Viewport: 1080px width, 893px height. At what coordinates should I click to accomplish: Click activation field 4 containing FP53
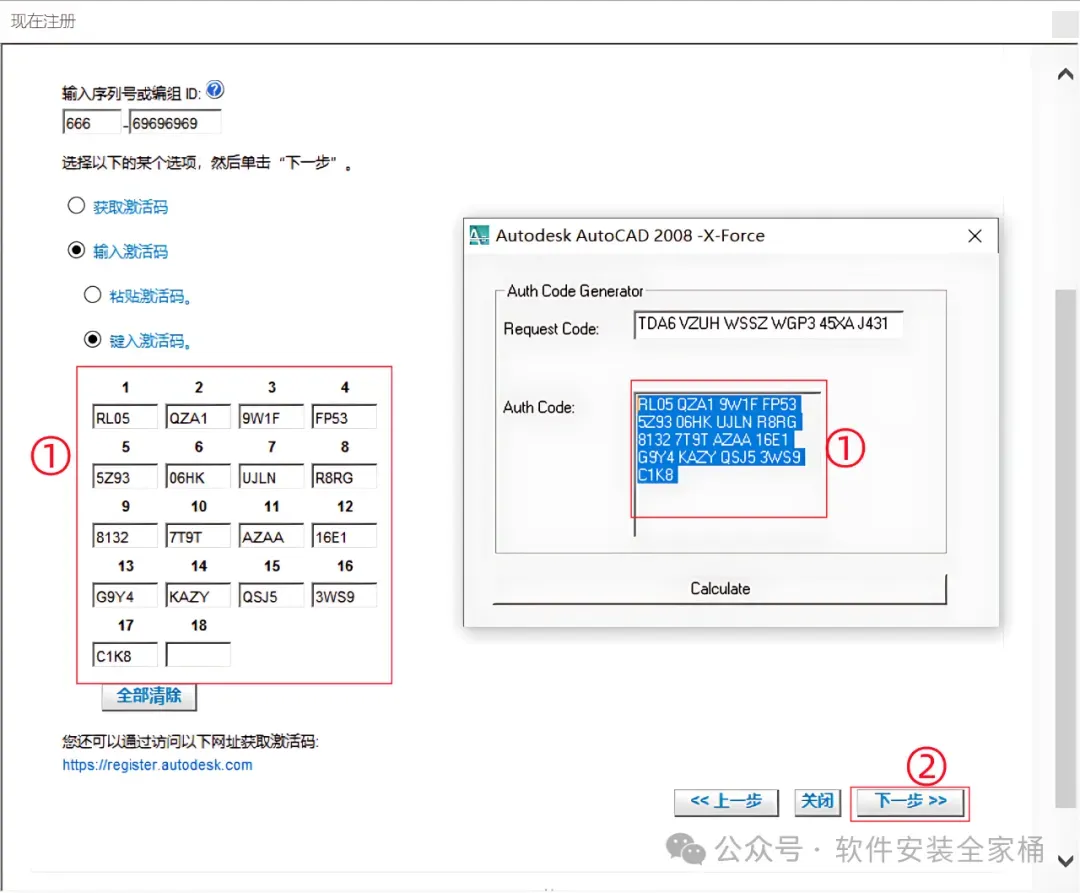tap(344, 417)
